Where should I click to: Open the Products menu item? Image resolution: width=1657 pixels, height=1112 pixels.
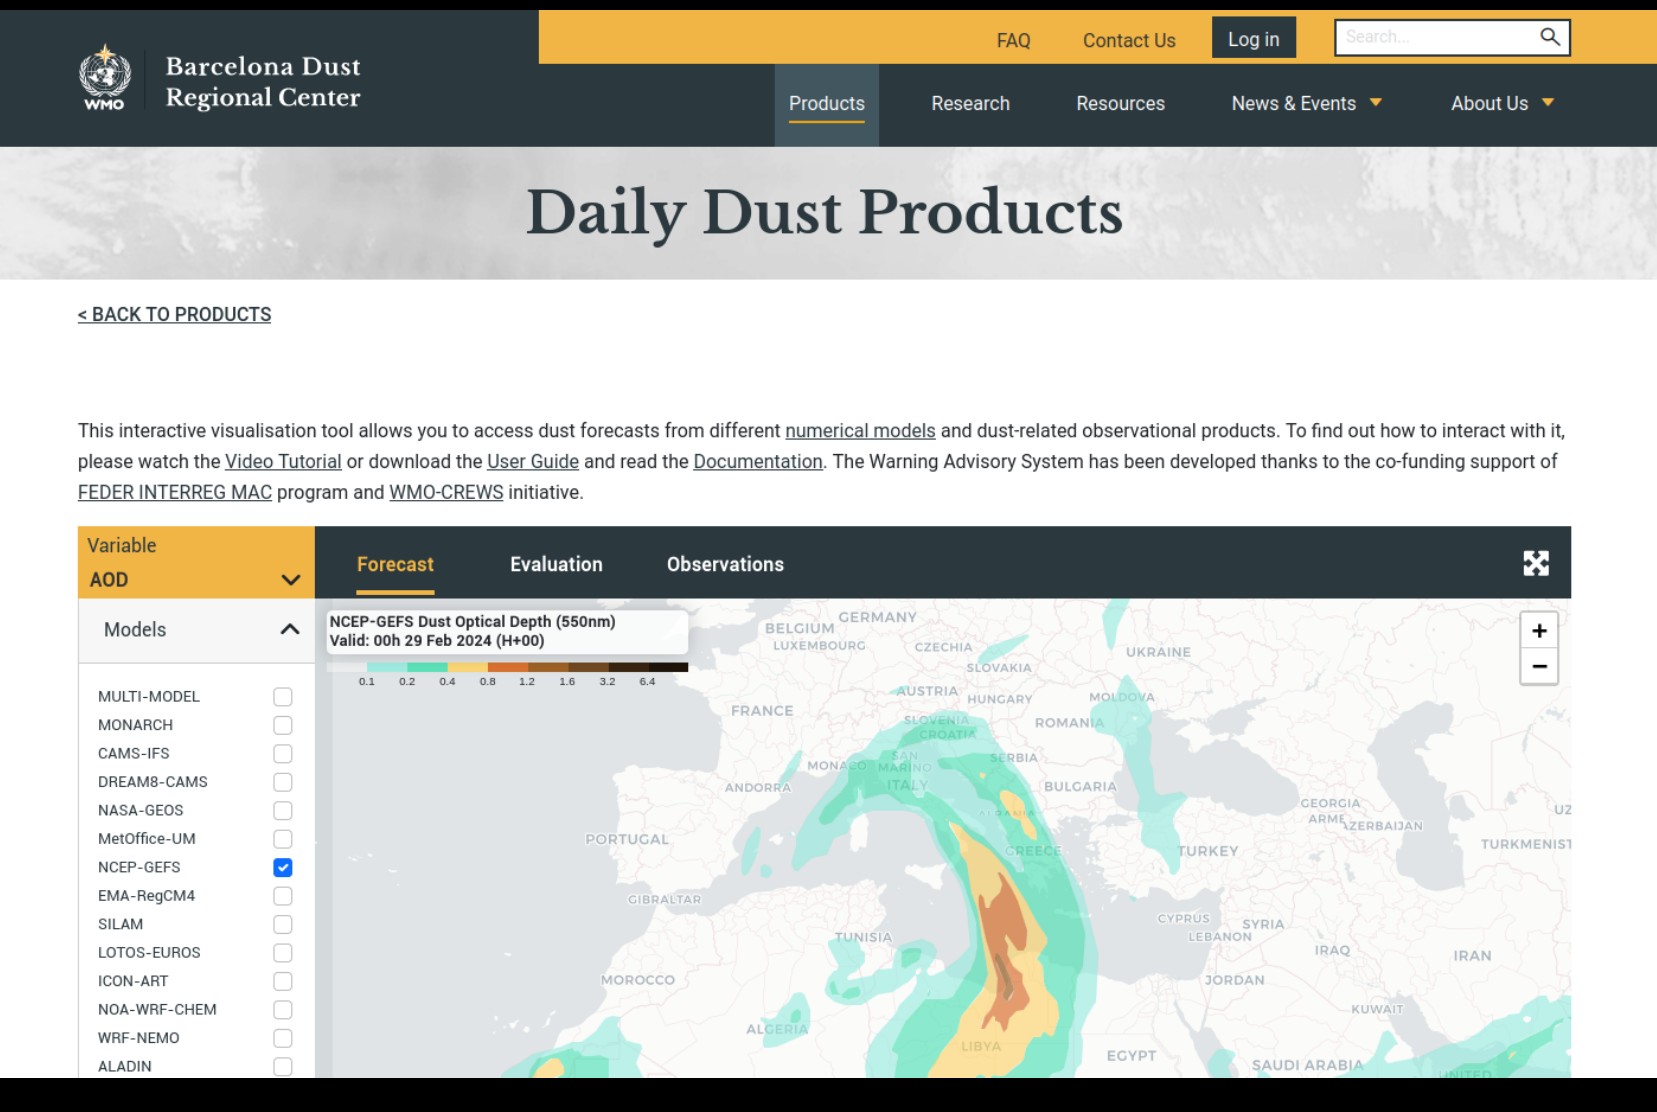tap(826, 104)
